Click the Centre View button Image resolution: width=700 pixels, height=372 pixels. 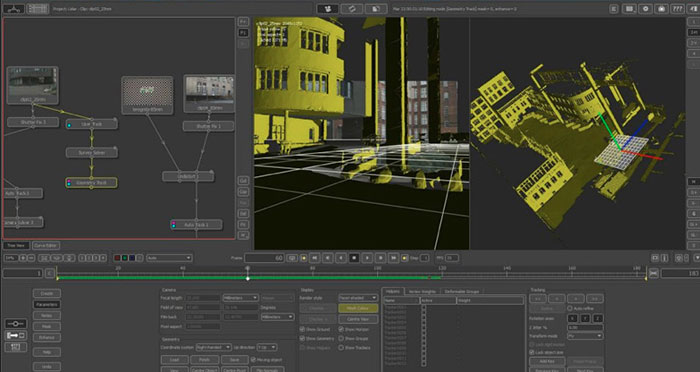(x=358, y=319)
